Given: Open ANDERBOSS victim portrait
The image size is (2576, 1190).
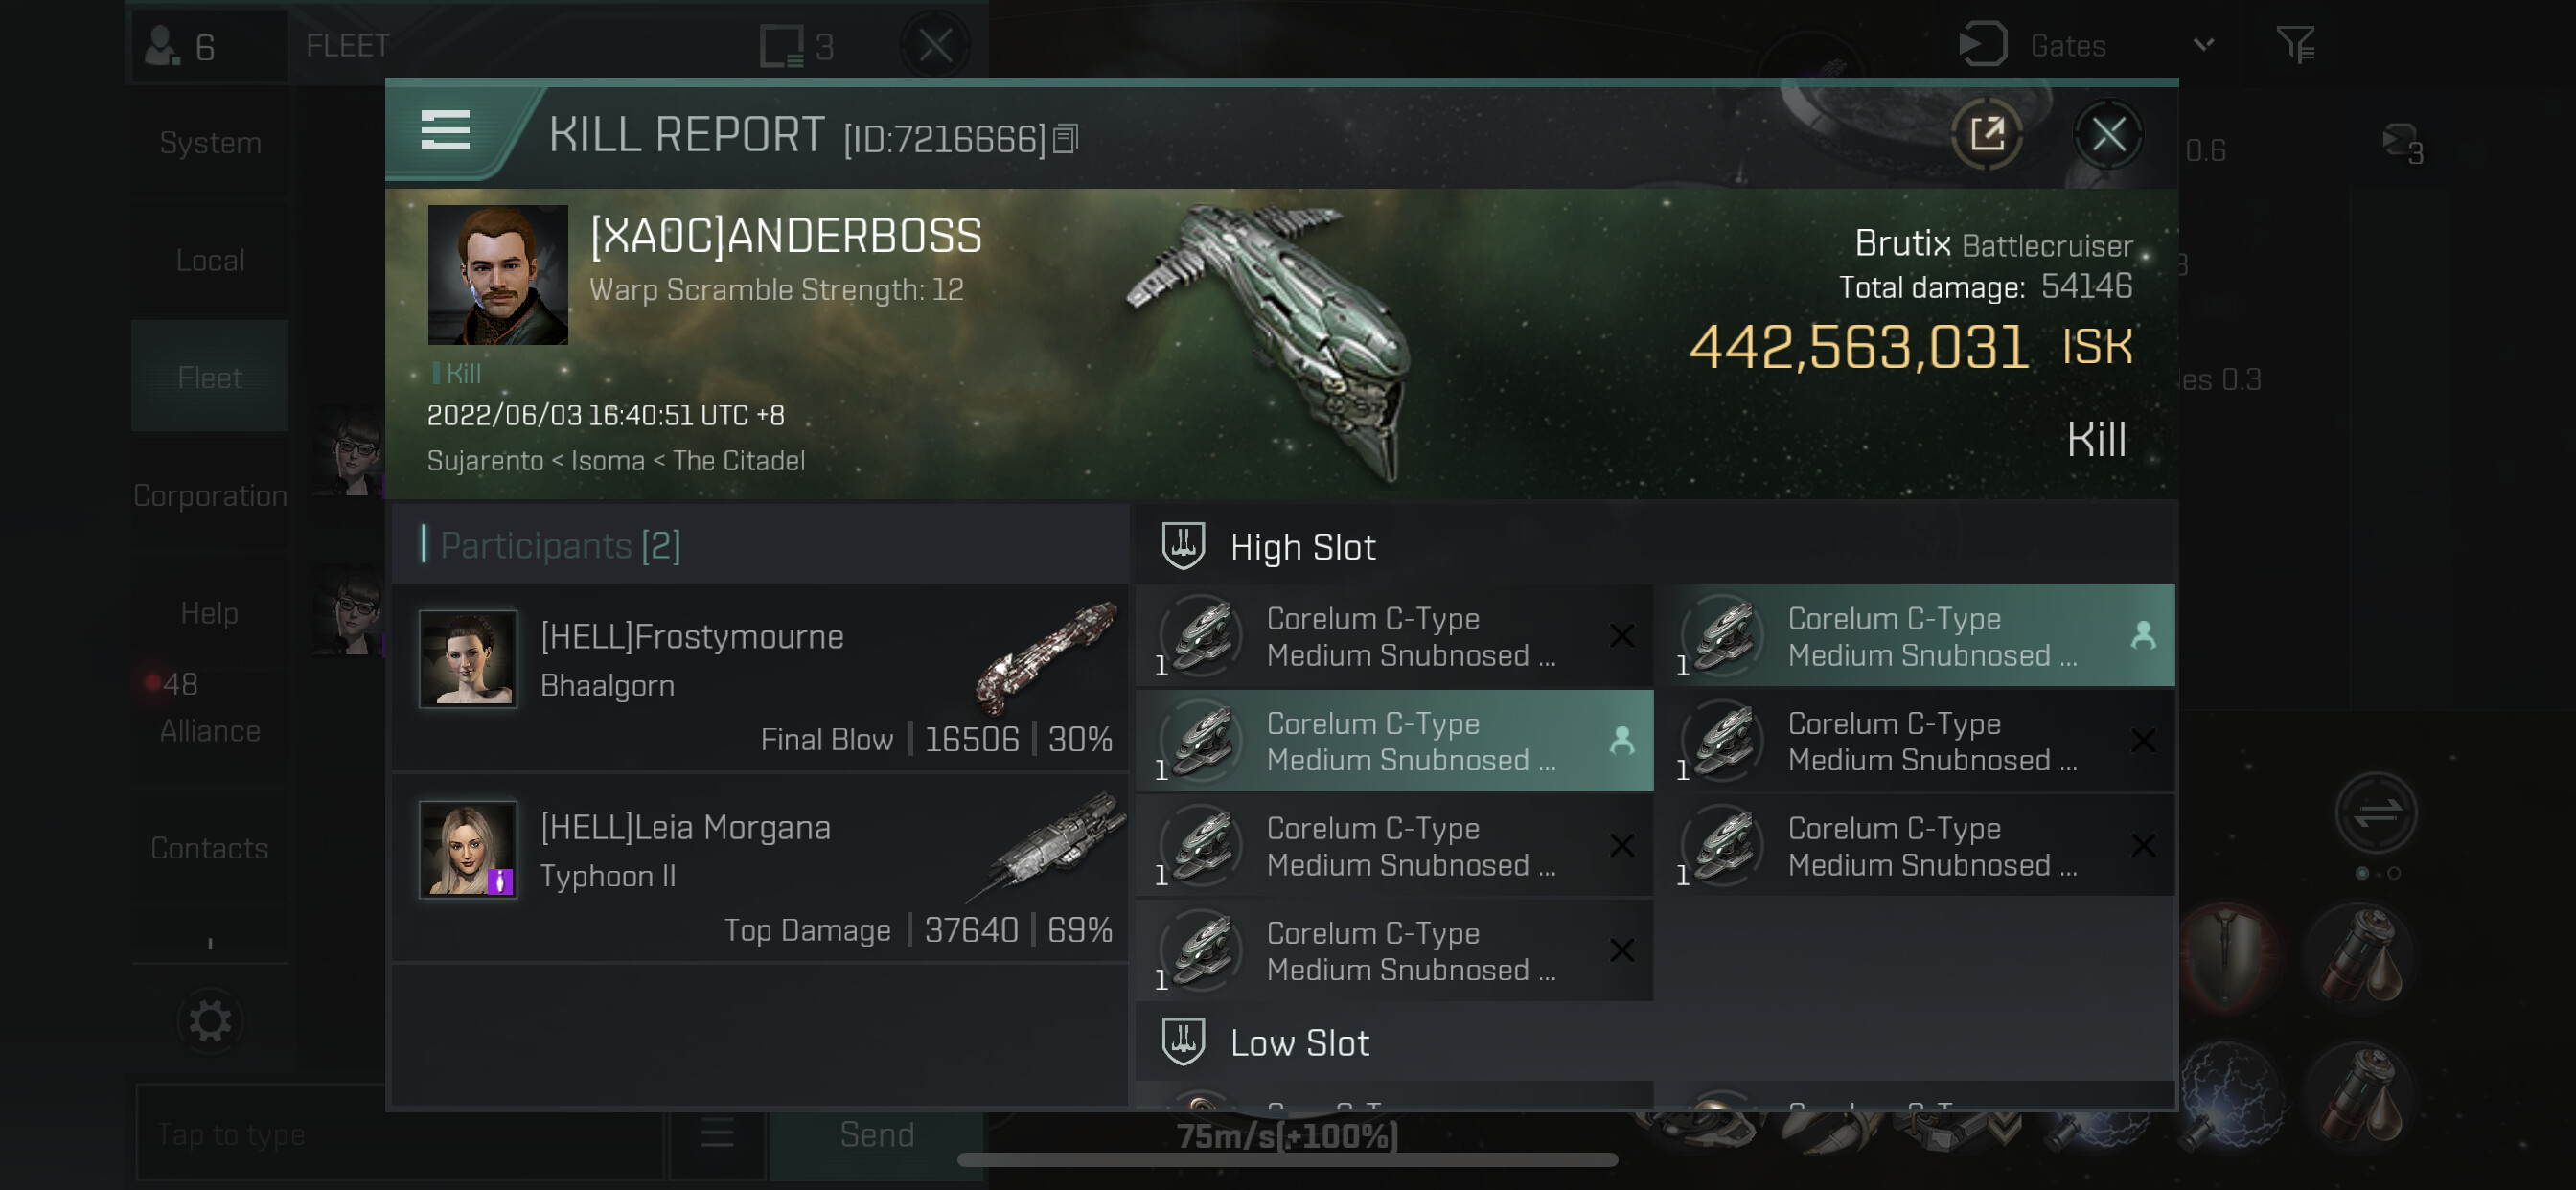Looking at the screenshot, I should click(497, 275).
